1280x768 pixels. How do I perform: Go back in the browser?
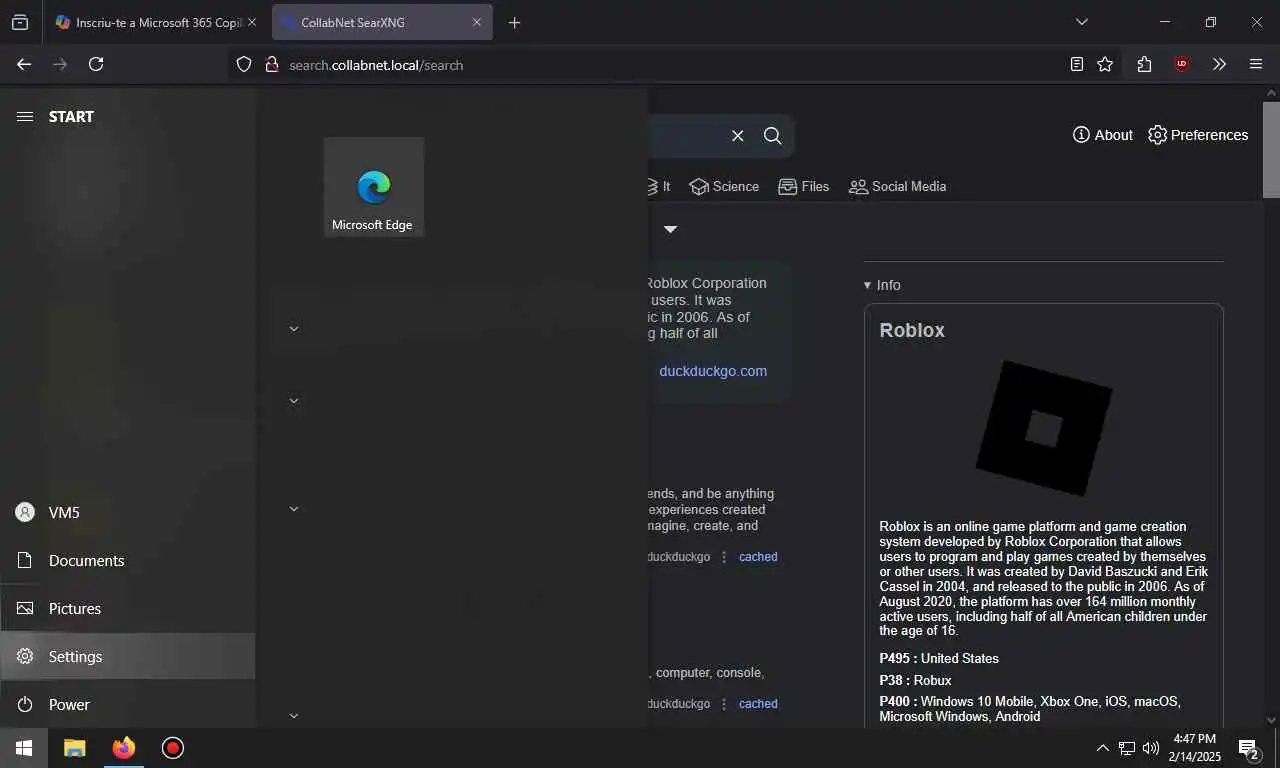point(24,64)
